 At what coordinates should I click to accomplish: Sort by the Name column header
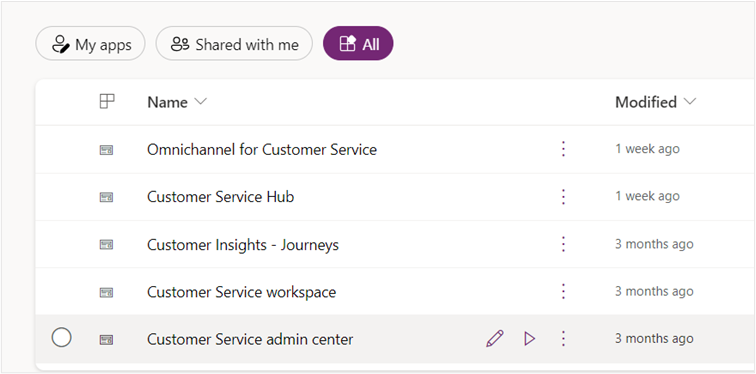176,102
